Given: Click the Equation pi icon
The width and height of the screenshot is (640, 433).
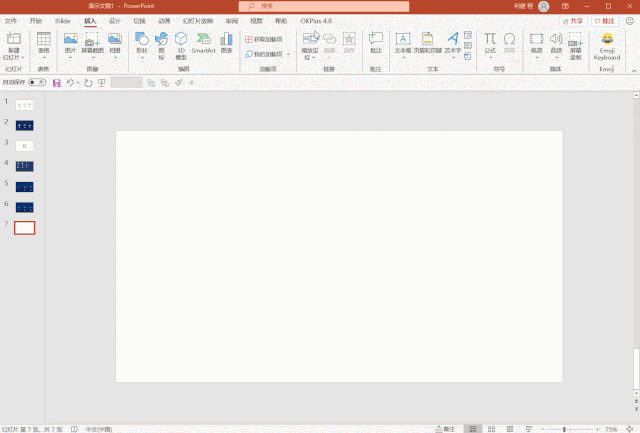Looking at the screenshot, I should (x=490, y=38).
